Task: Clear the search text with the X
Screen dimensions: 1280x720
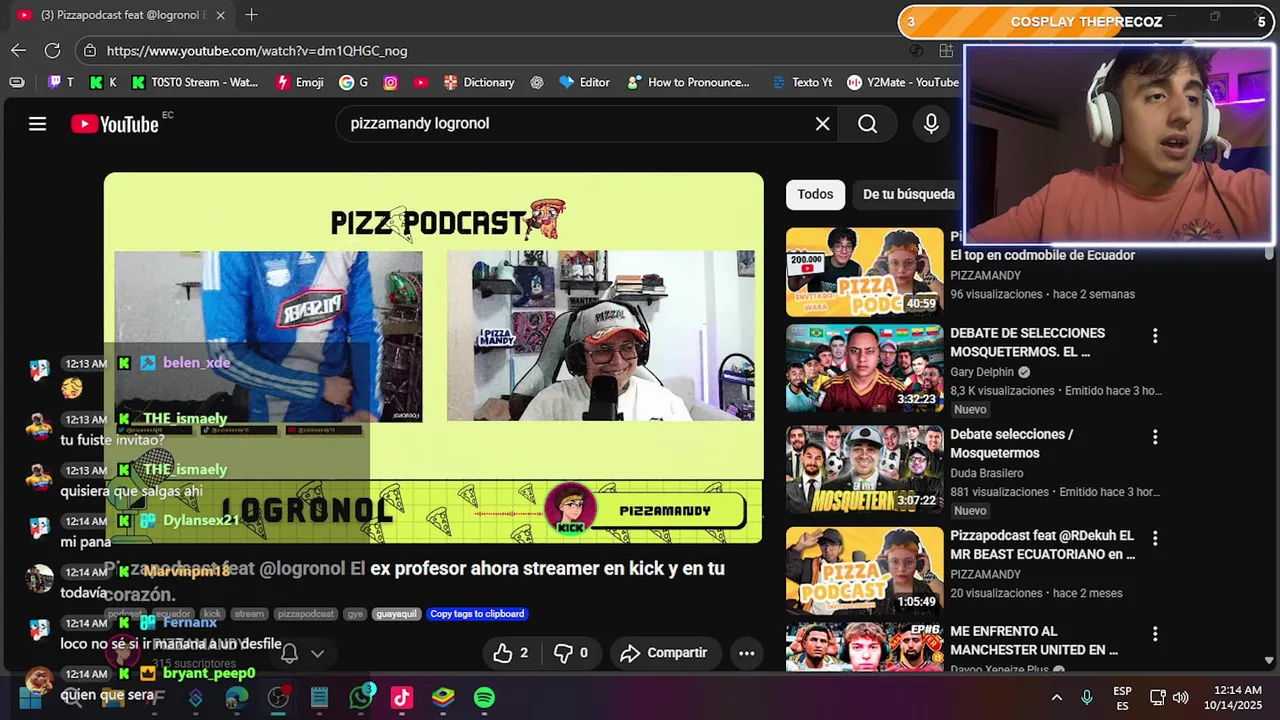Action: [822, 124]
